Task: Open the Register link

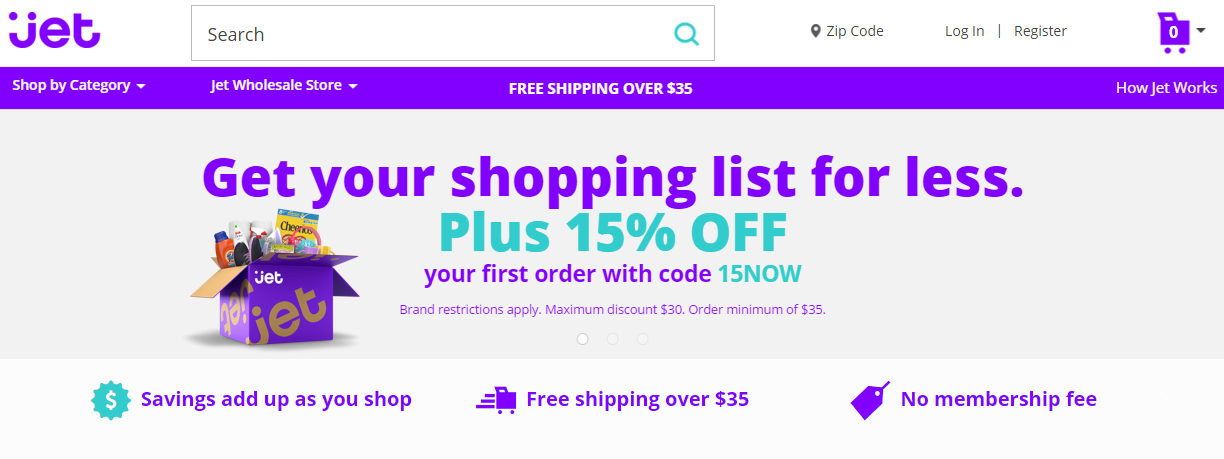Action: (1040, 31)
